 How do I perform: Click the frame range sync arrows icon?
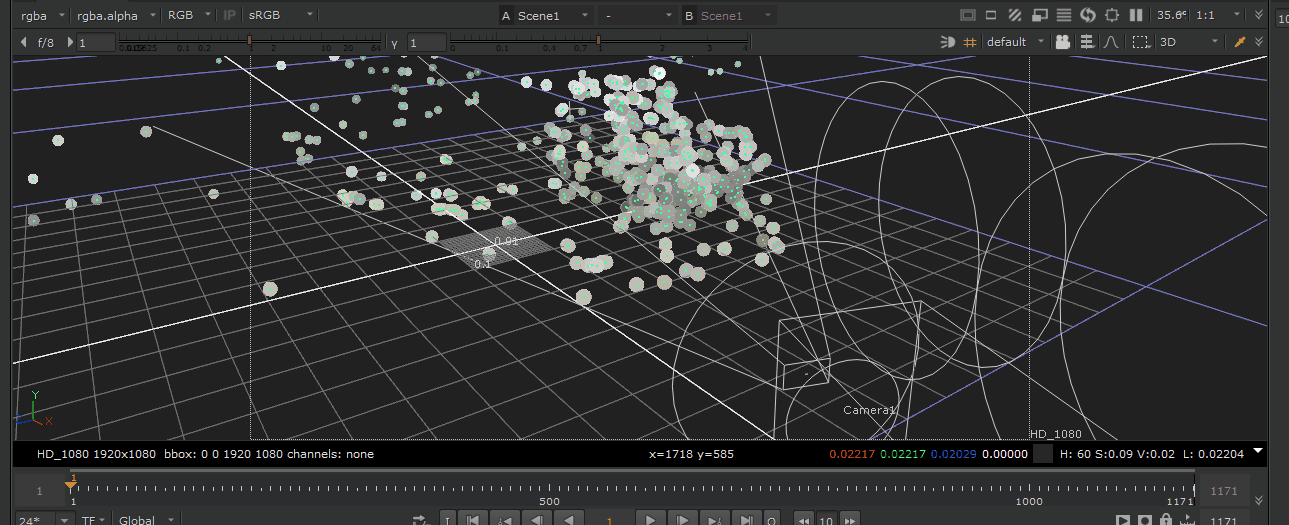click(420, 520)
